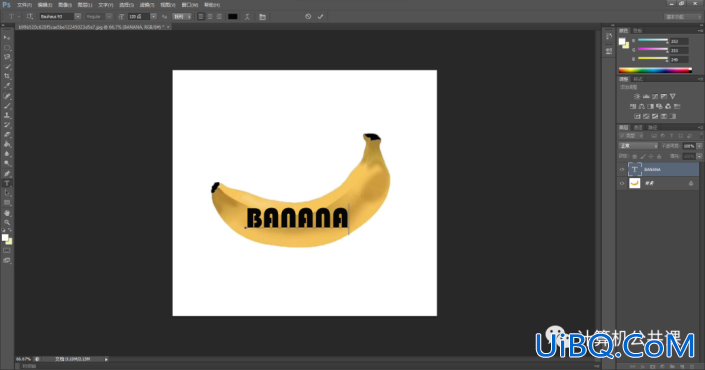Screen dimensions: 705x370
Task: Switch to the Paths tab
Action: (x=652, y=128)
